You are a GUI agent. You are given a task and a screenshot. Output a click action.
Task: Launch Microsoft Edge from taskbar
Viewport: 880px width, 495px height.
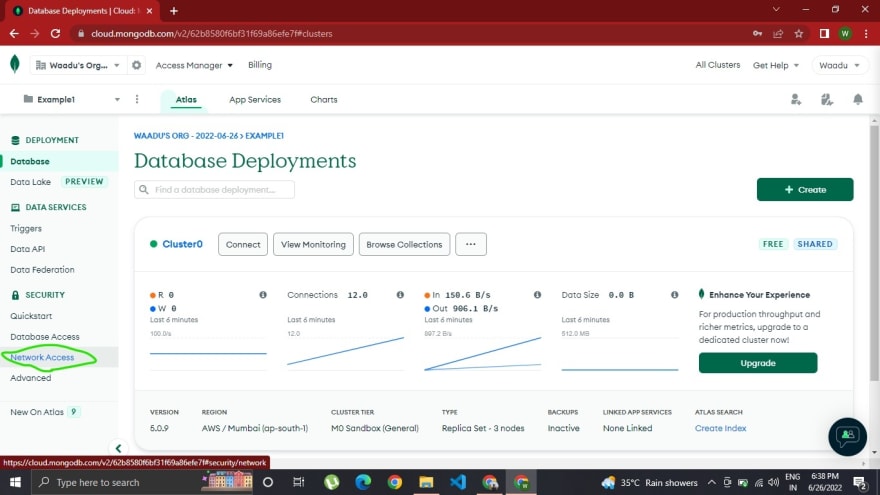[x=363, y=482]
